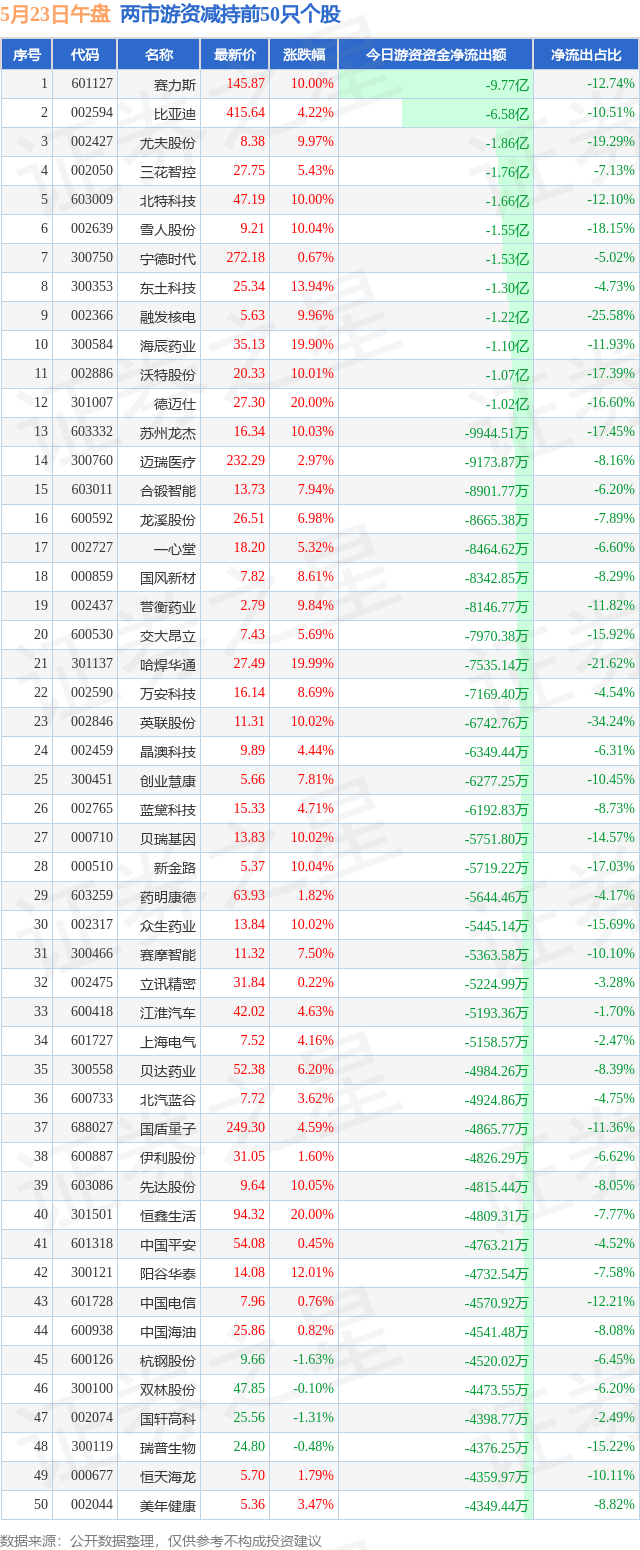Click stock code 600592
This screenshot has width=640, height=1550.
click(x=92, y=519)
